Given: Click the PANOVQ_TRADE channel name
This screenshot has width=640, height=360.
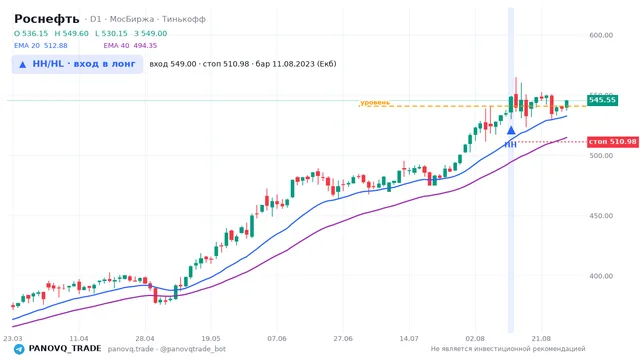Looking at the screenshot, I should coord(65,349).
